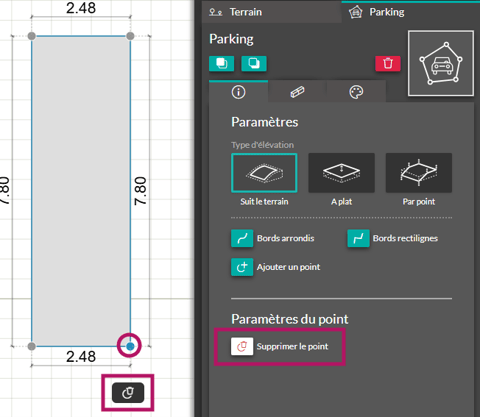Click the parking polygon preview thumbnail
The image size is (480, 417).
pos(441,63)
